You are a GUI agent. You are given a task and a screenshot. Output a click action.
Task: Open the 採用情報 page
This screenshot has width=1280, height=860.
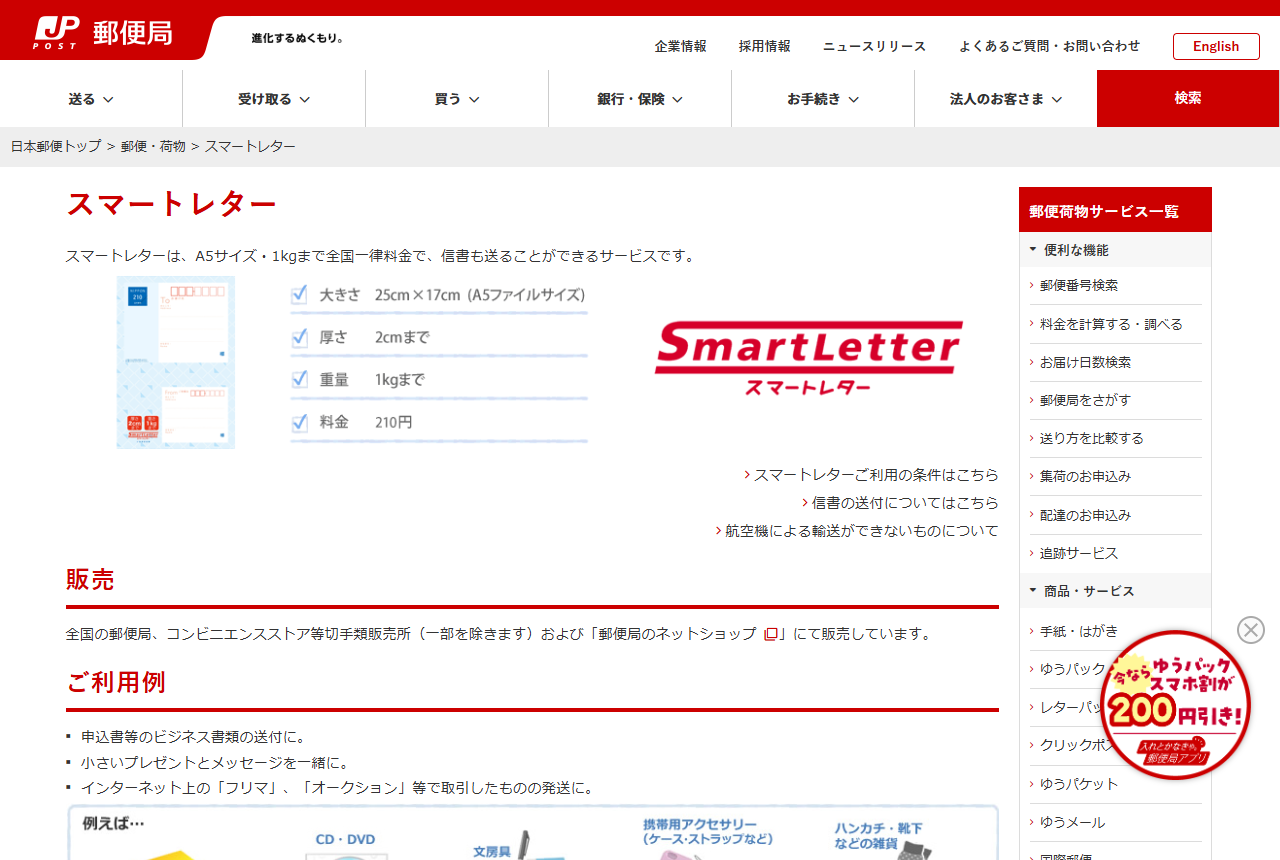click(764, 46)
